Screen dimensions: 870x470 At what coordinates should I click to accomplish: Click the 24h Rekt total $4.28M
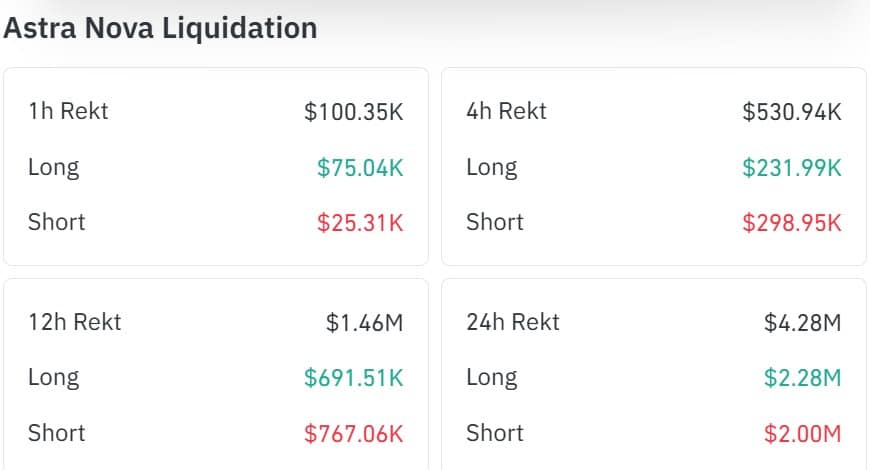802,322
